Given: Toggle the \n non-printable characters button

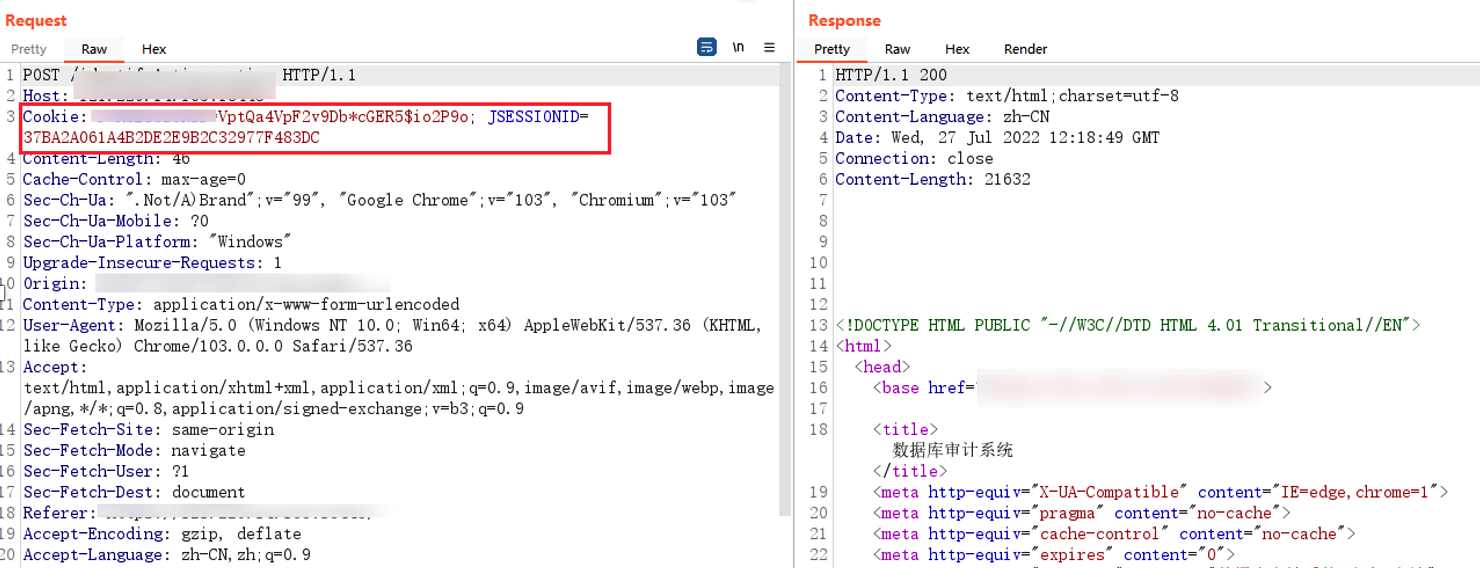Looking at the screenshot, I should tap(738, 47).
